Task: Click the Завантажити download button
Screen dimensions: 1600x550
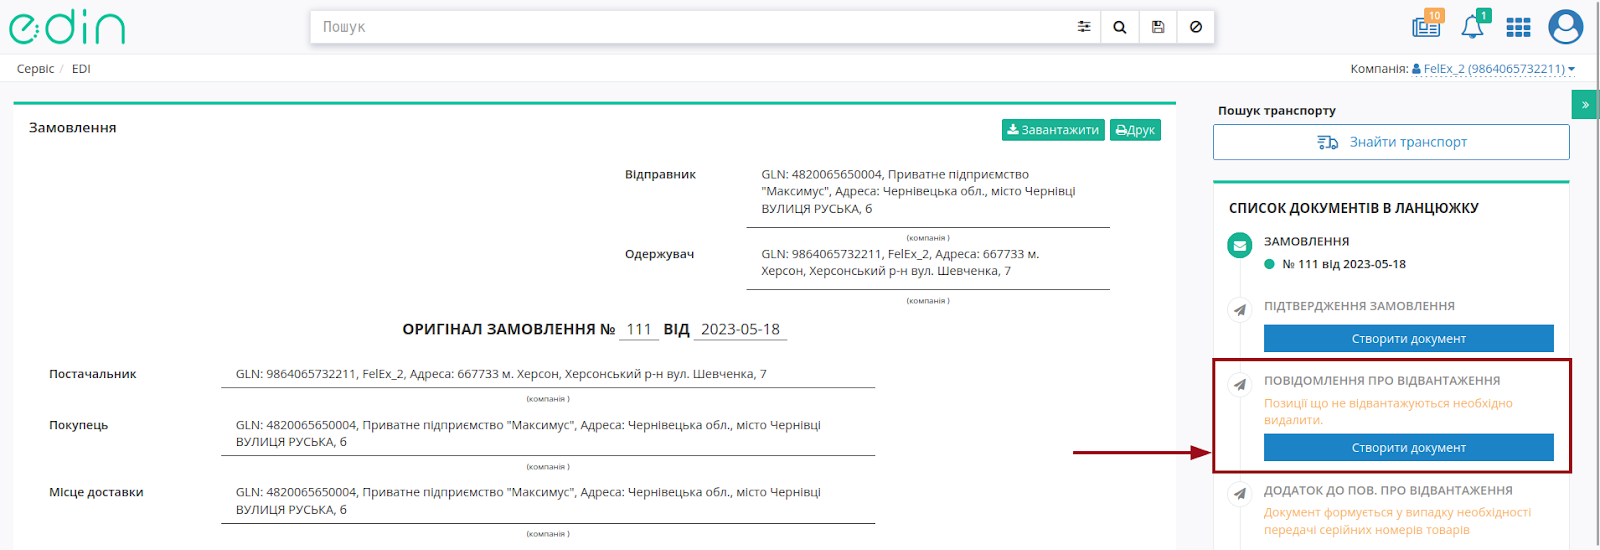Action: 1053,130
